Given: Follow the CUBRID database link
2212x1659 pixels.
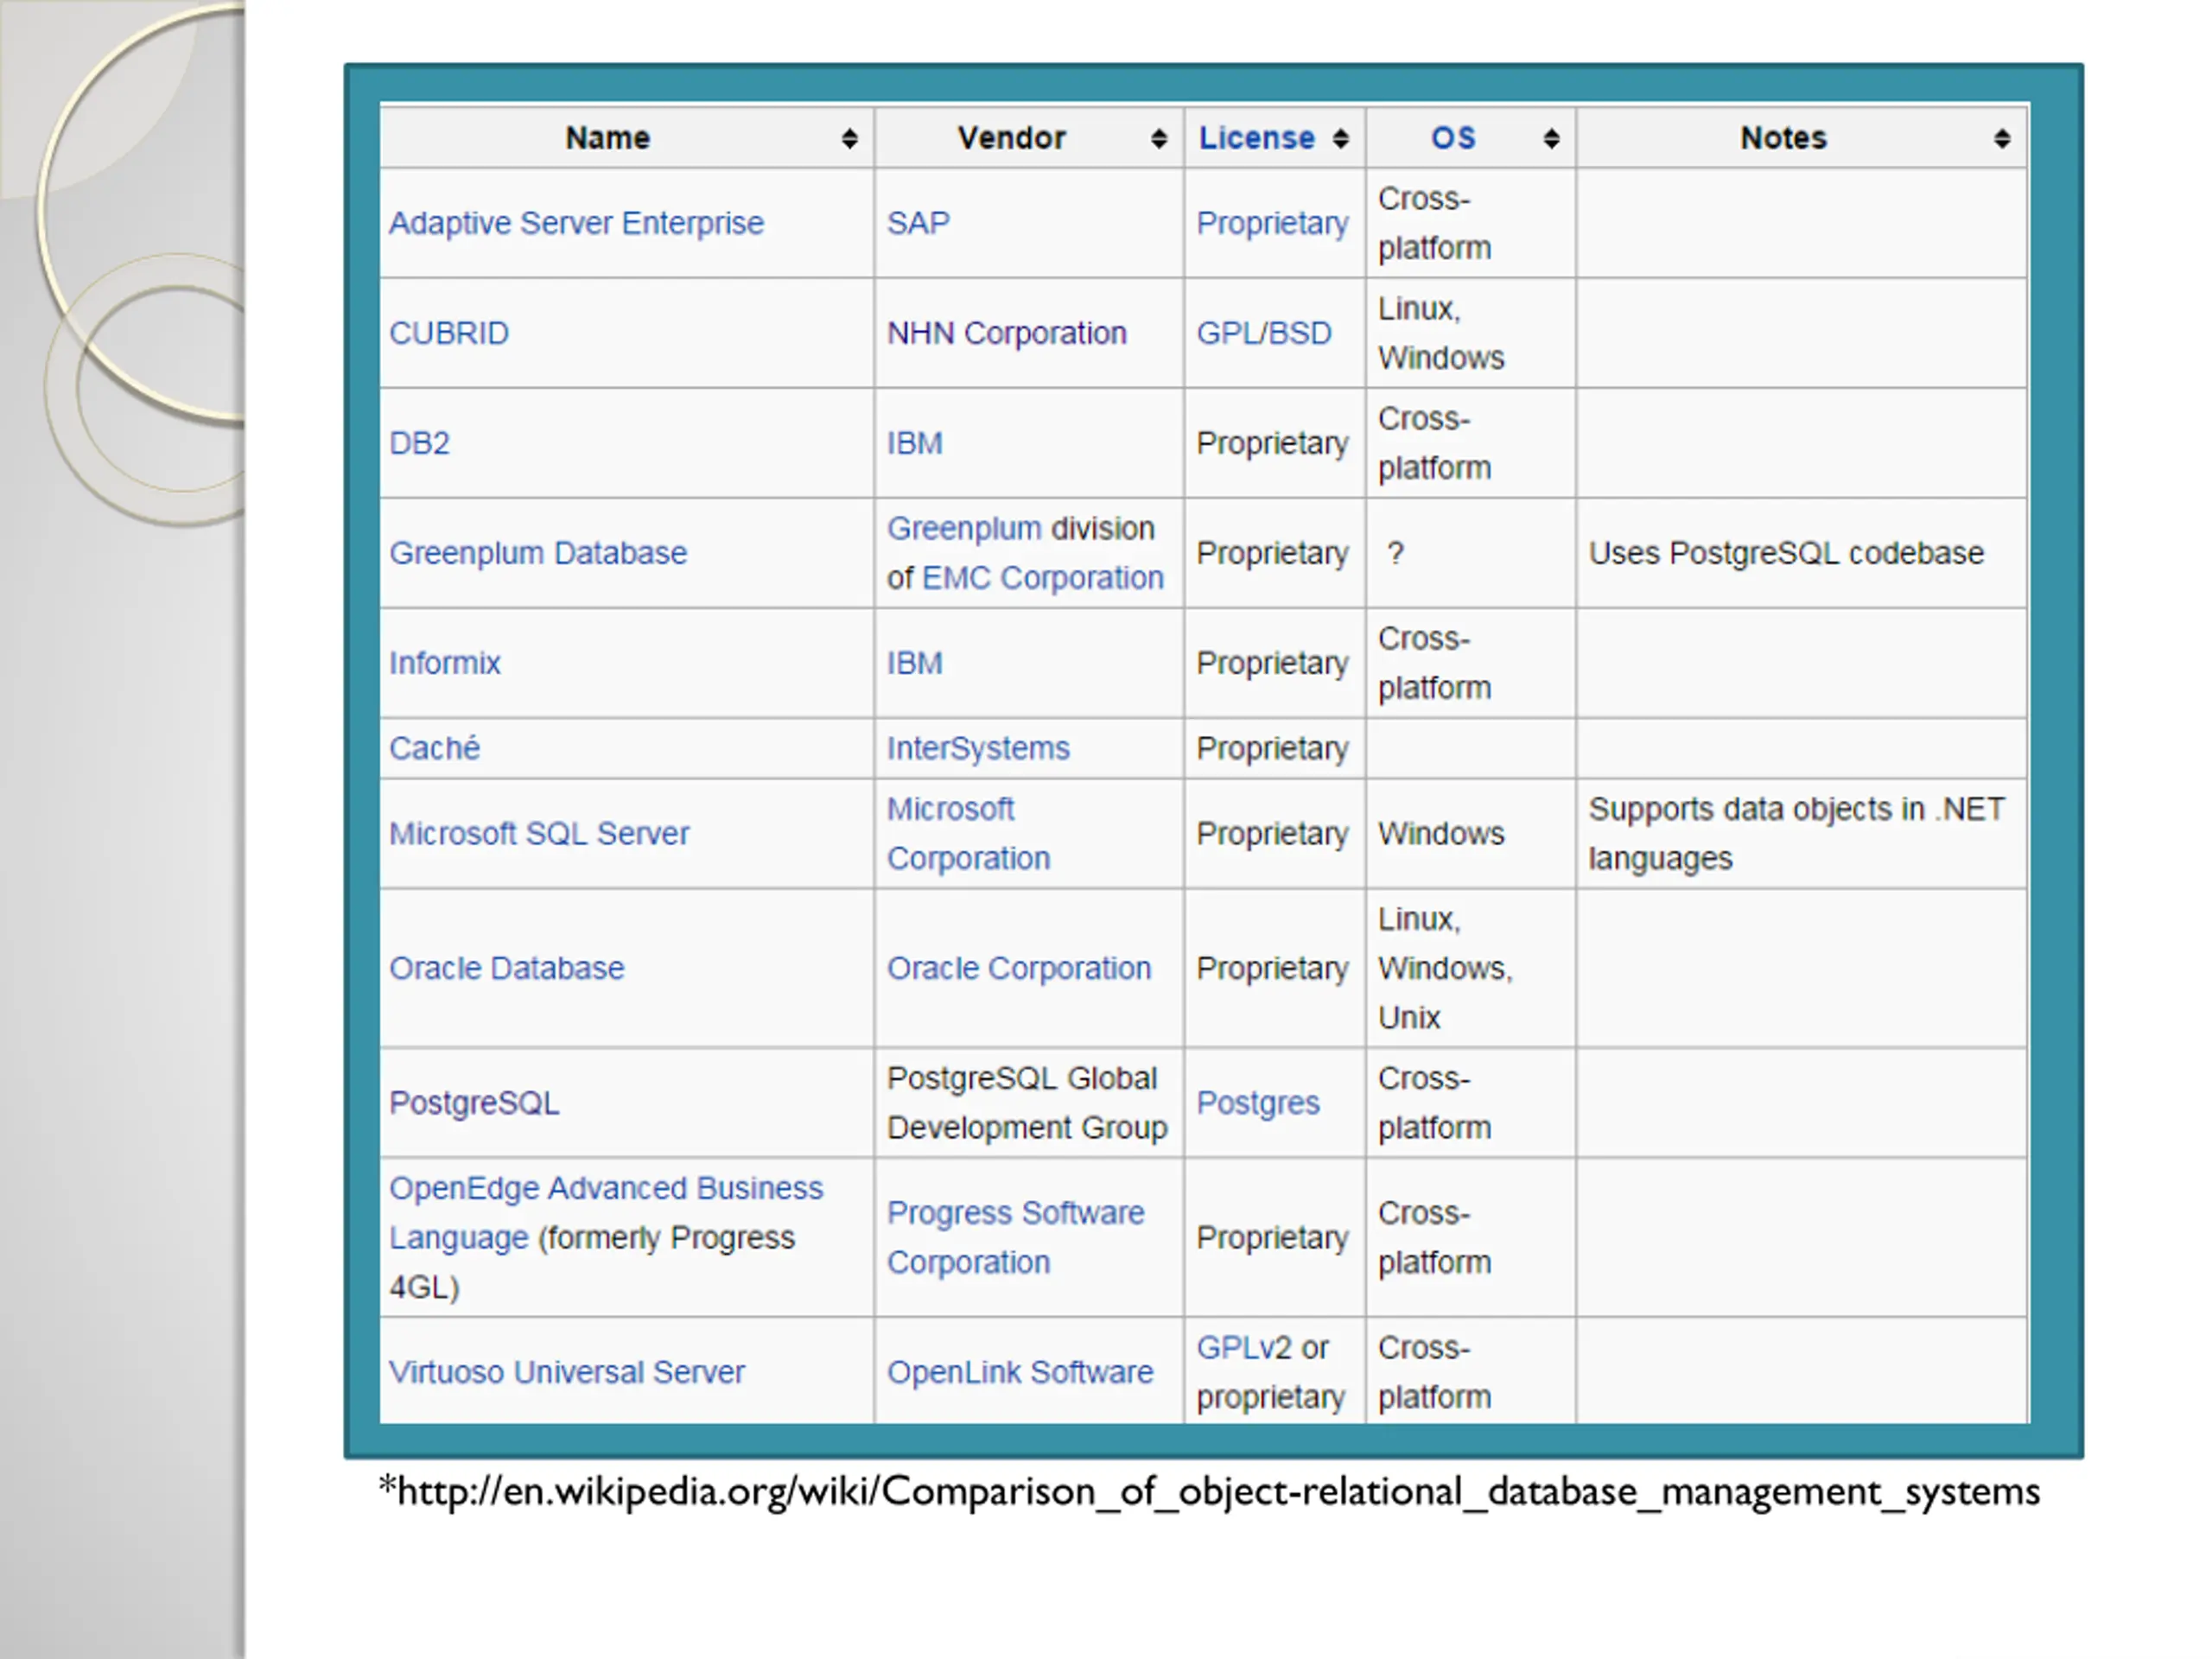Looking at the screenshot, I should pyautogui.click(x=449, y=333).
